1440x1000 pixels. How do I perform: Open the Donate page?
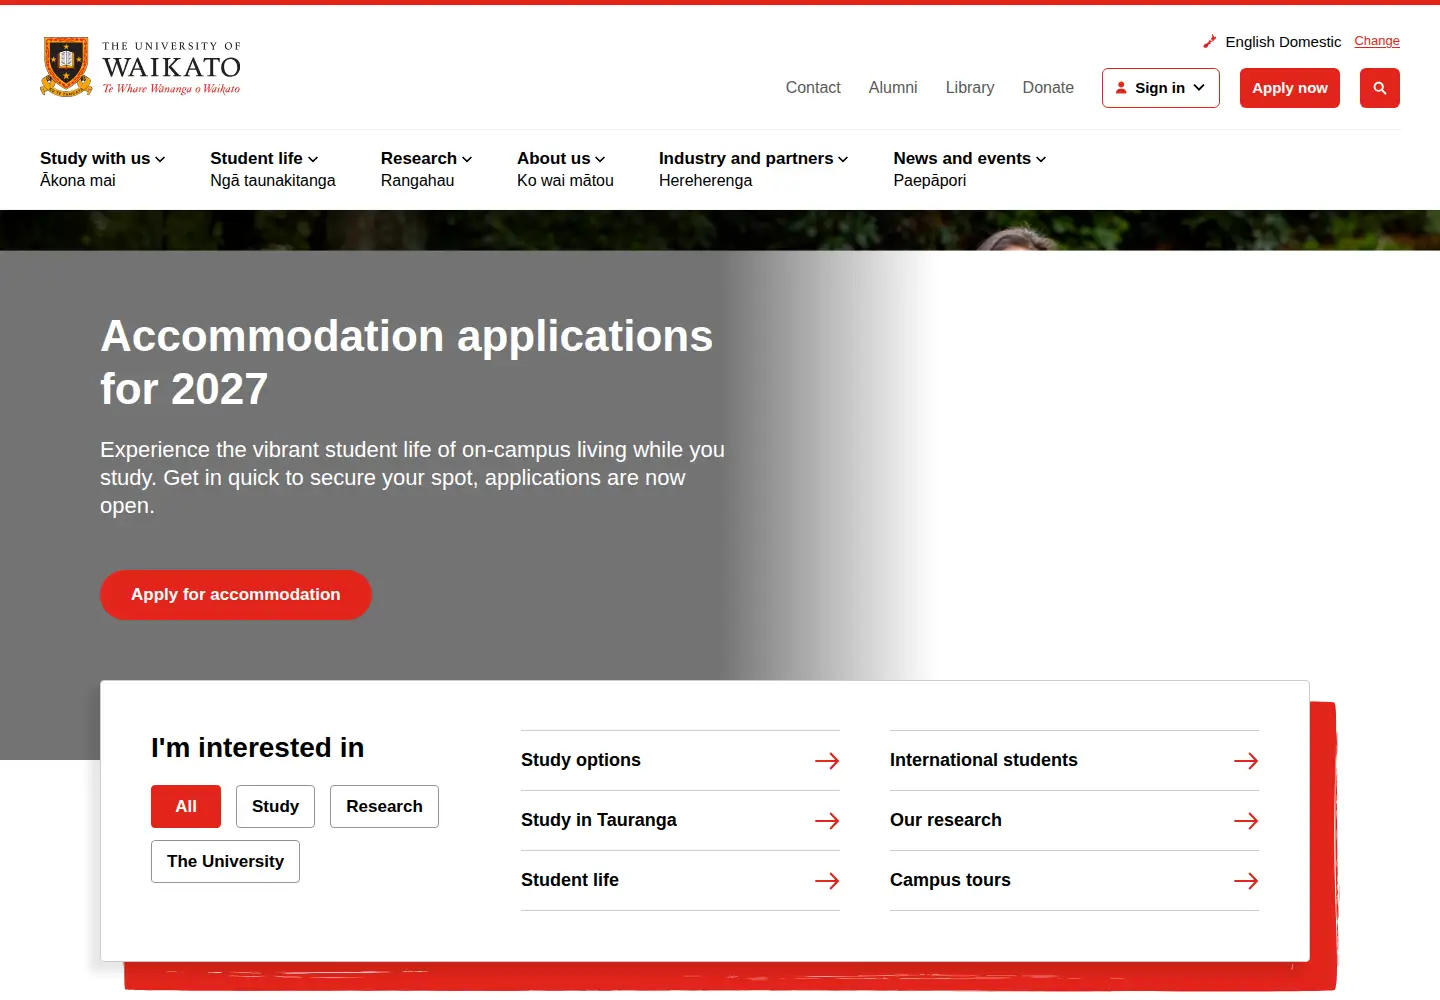click(x=1048, y=88)
